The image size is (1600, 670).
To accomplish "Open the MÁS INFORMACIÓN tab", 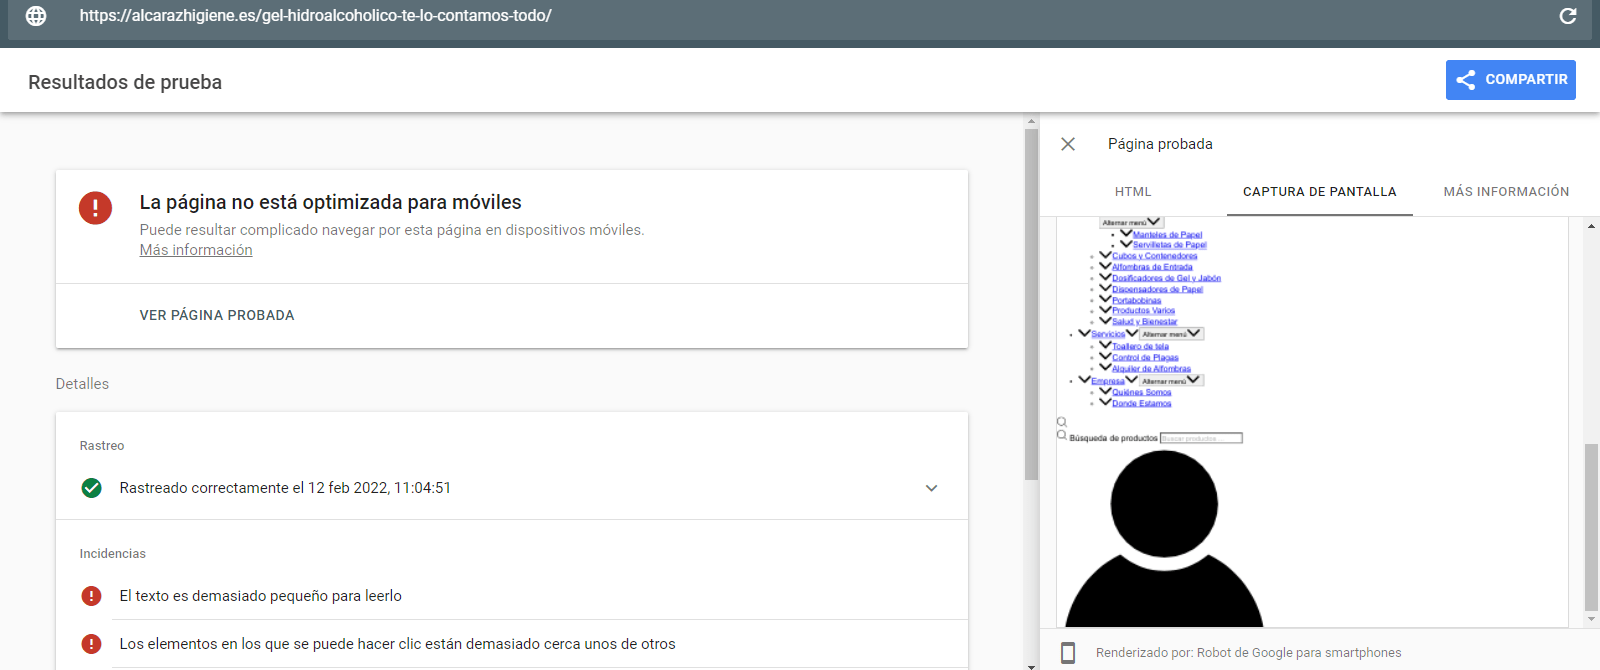I will [1506, 192].
